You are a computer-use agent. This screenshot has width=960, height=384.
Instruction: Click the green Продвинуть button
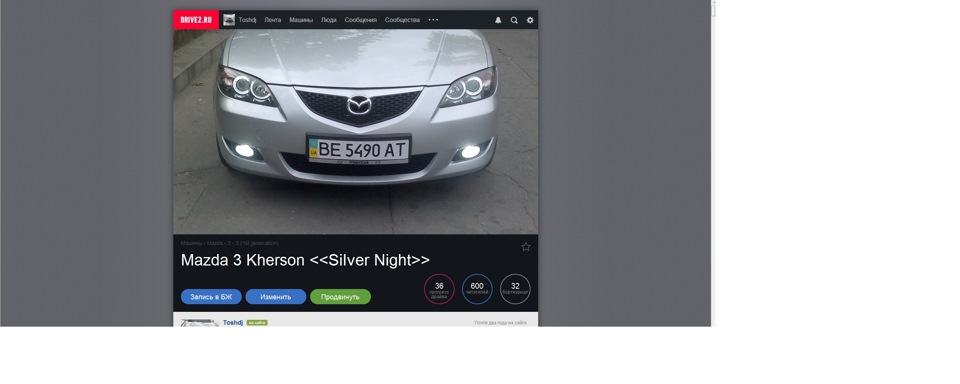340,297
